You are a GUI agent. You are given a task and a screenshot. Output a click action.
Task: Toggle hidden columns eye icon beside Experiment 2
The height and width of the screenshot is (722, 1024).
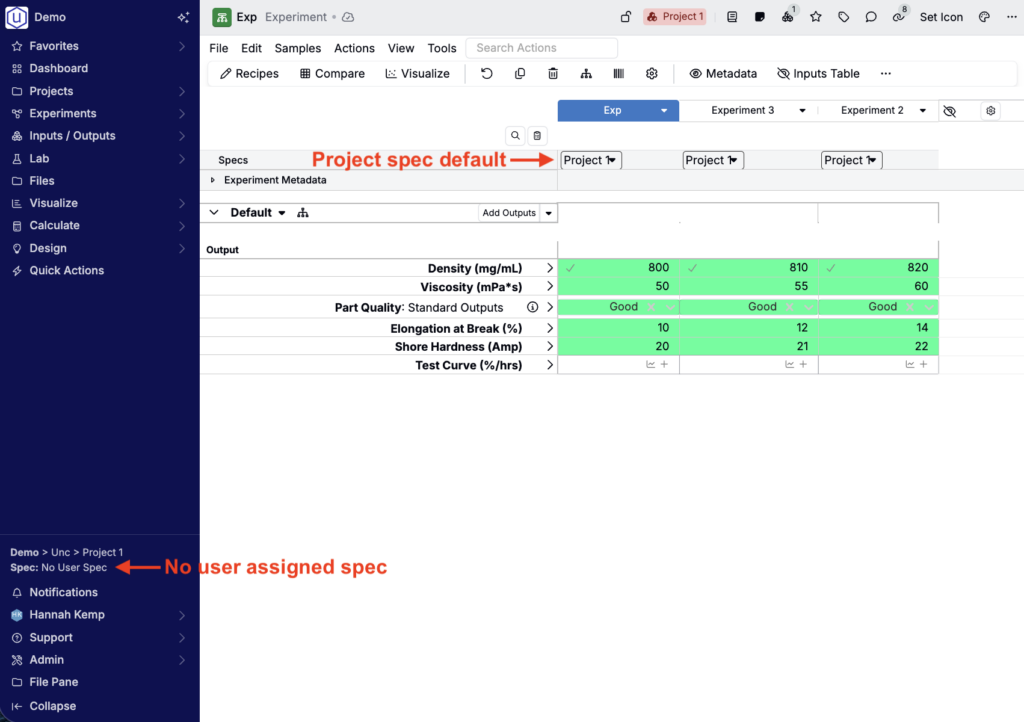[950, 111]
